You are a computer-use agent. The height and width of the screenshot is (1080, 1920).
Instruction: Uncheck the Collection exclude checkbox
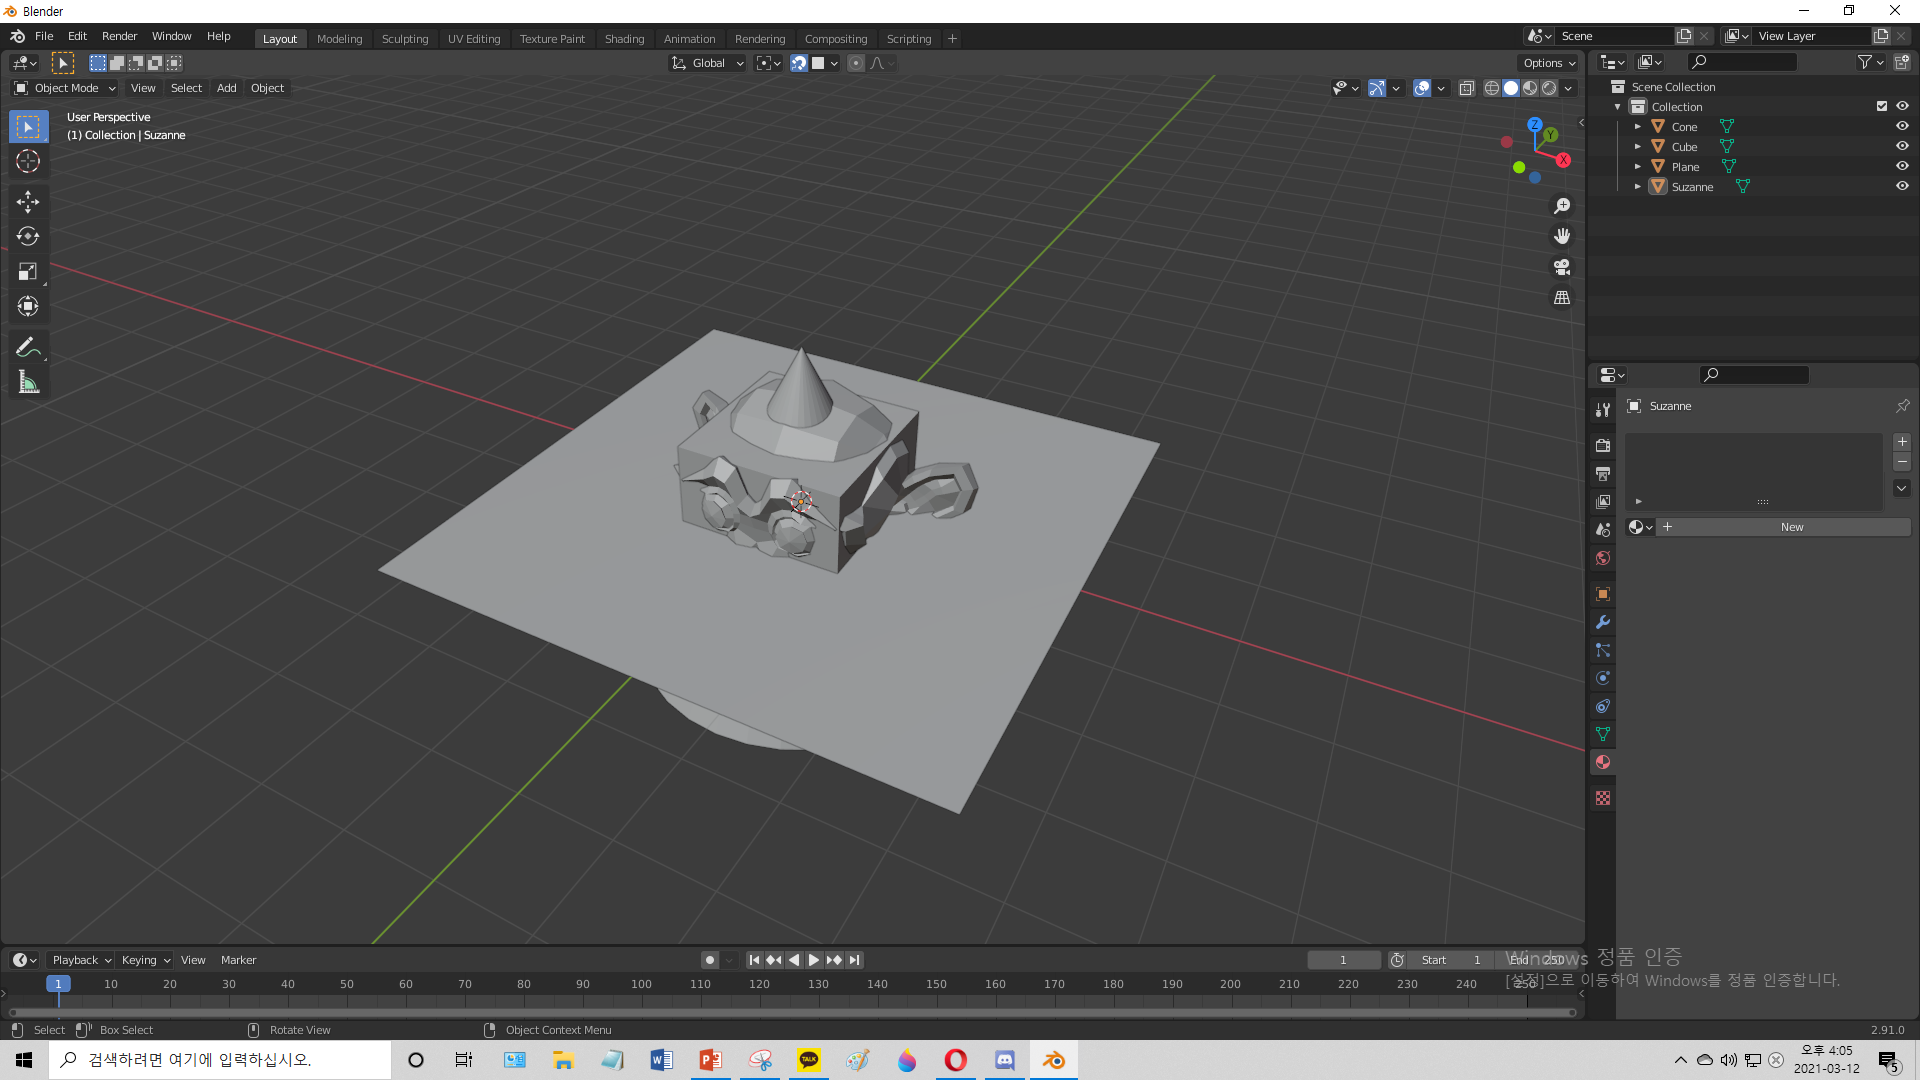1882,106
